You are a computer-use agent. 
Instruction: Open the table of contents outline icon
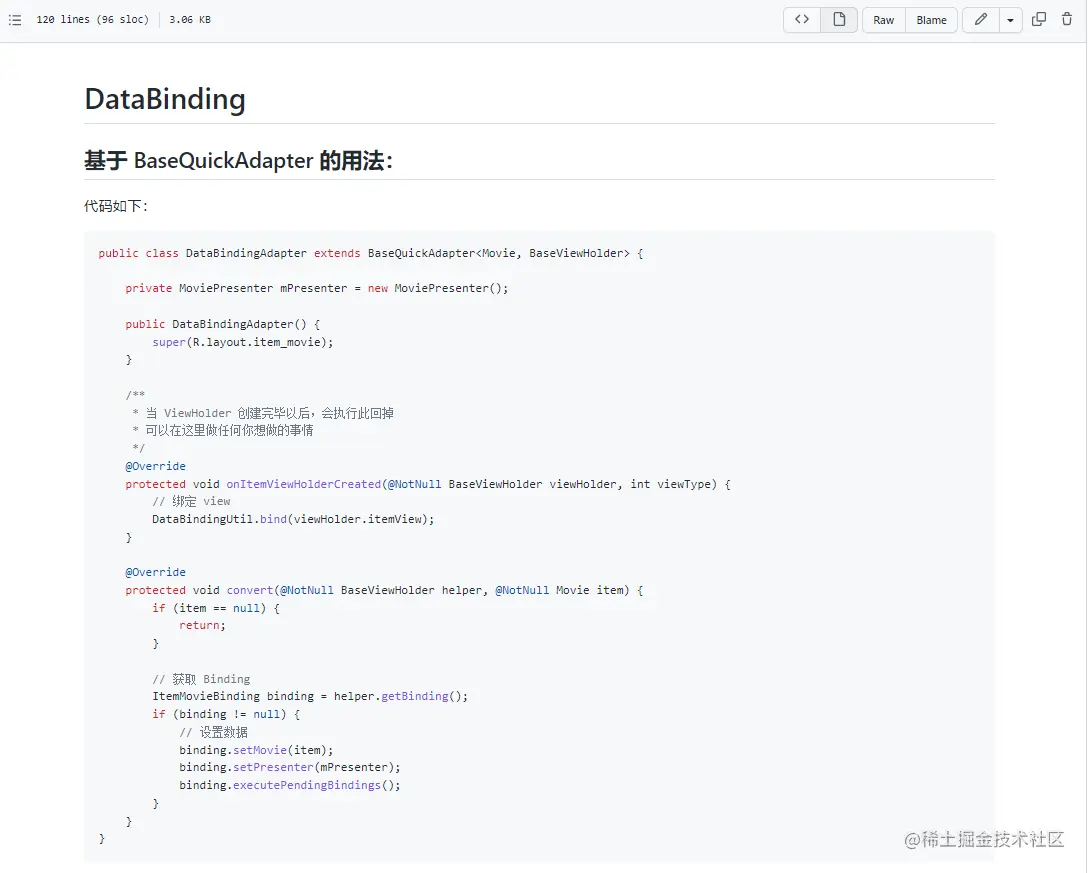[x=15, y=19]
